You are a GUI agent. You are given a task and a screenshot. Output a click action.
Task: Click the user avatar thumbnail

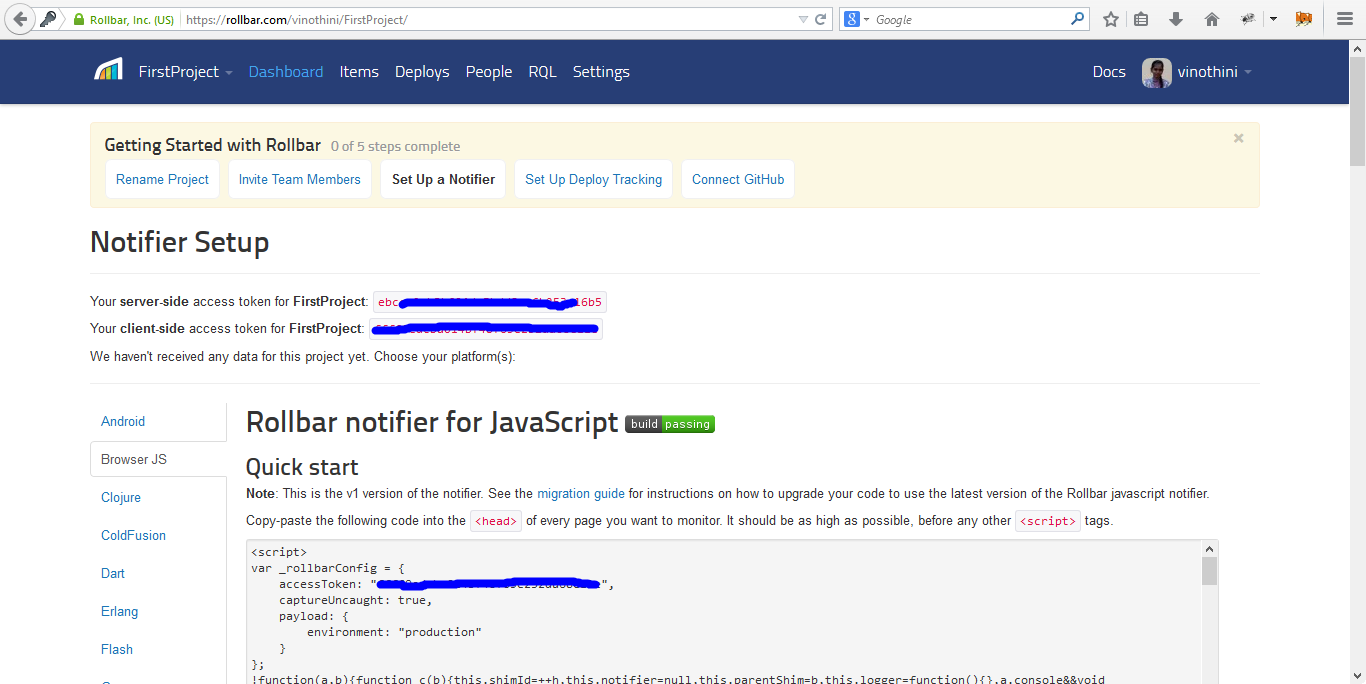[1157, 72]
